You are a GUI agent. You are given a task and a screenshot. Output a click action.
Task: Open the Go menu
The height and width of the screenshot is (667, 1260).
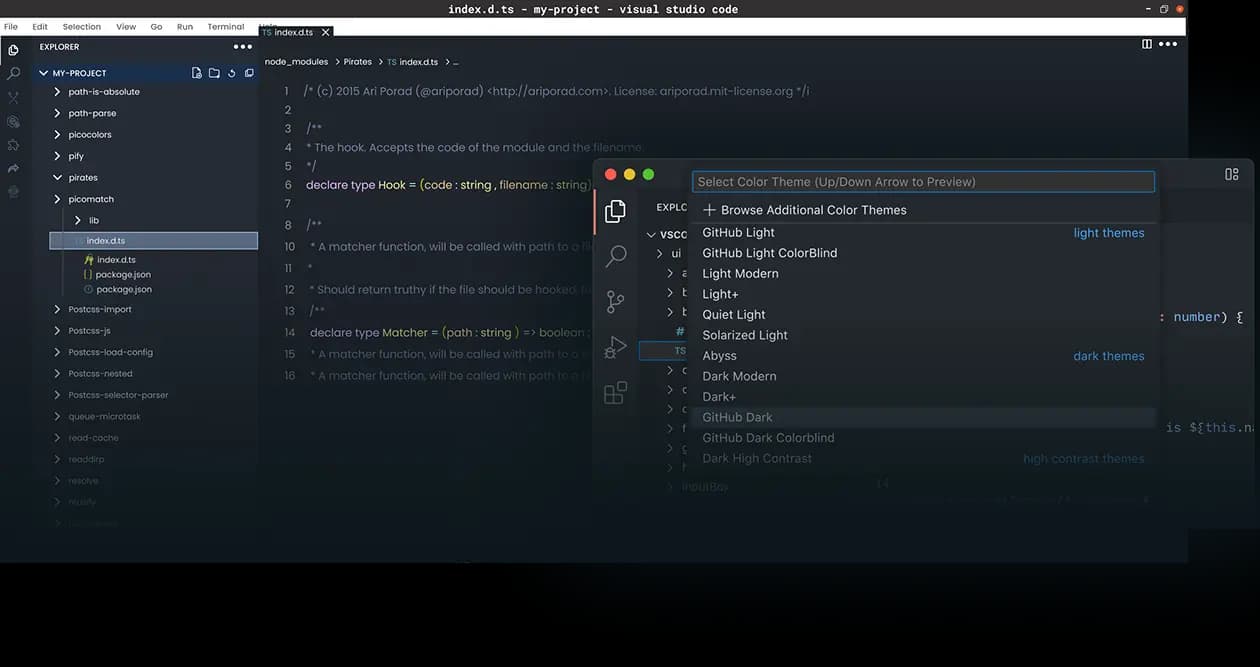tap(156, 27)
